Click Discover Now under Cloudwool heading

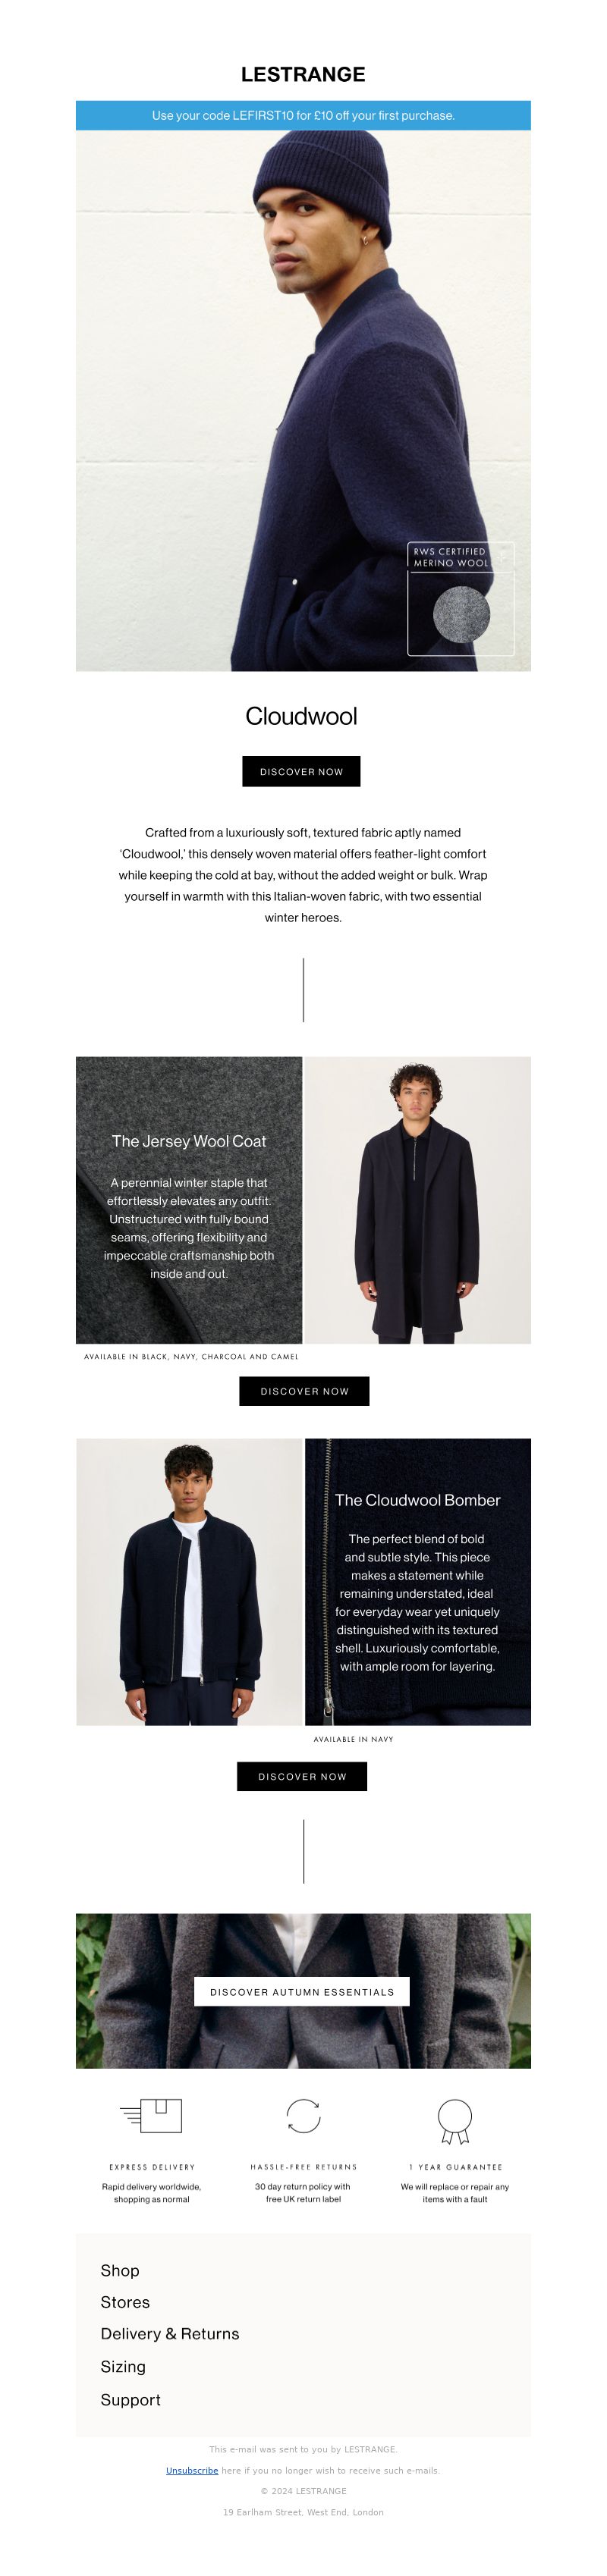301,772
